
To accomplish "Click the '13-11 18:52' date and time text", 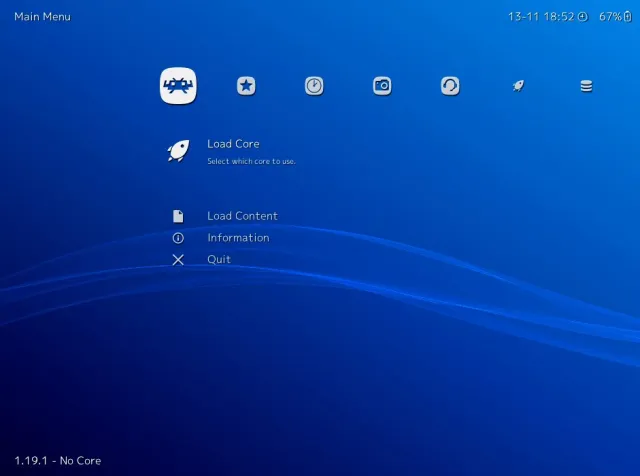I will pos(541,17).
